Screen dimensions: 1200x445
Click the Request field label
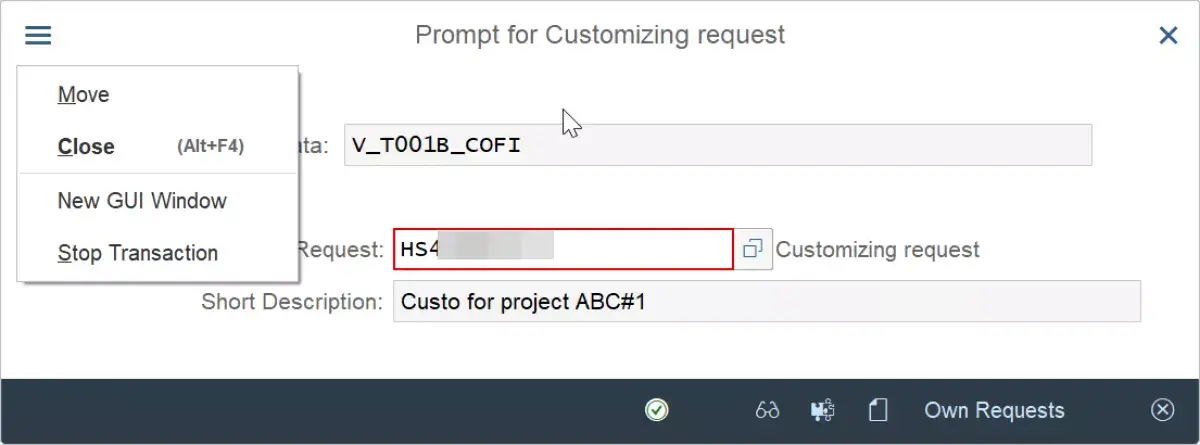(x=340, y=249)
